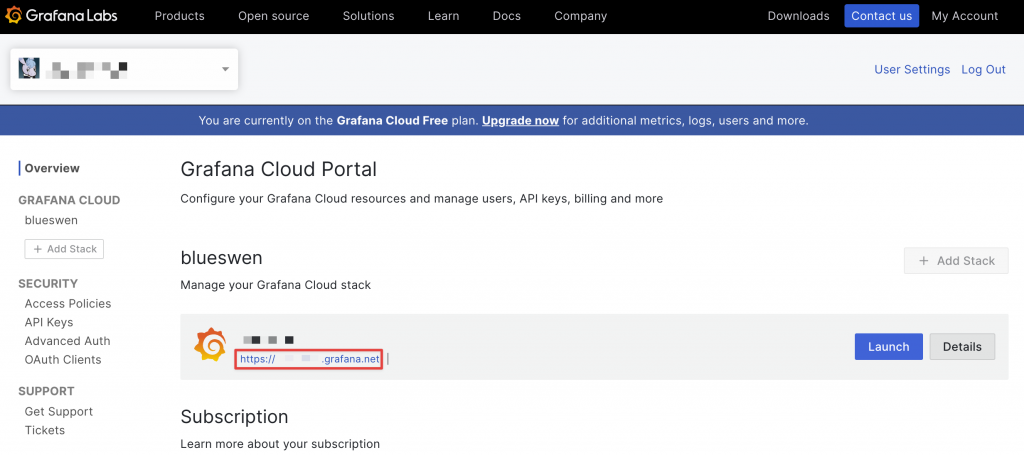Click the Upgrade now link

[x=520, y=121]
